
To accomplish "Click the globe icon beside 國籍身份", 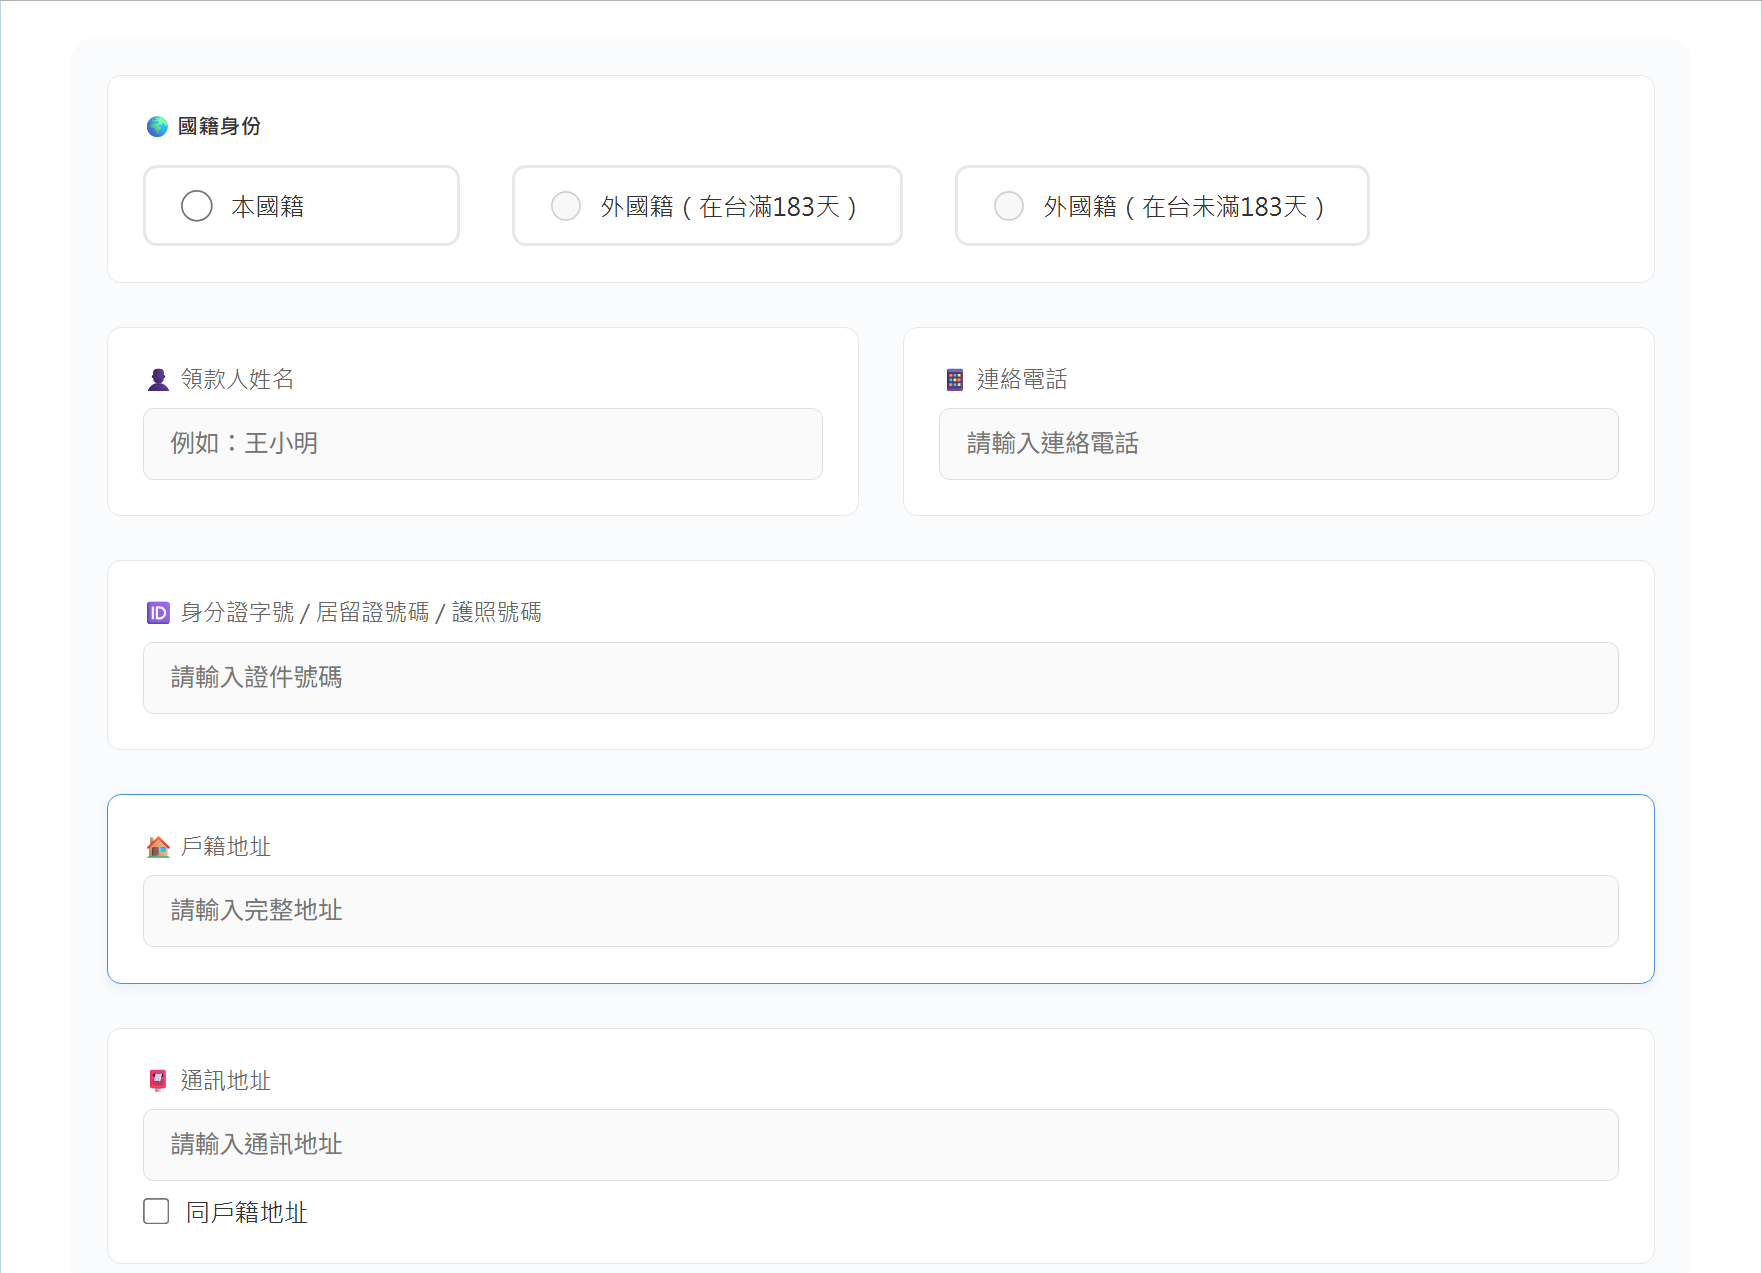I will point(157,126).
